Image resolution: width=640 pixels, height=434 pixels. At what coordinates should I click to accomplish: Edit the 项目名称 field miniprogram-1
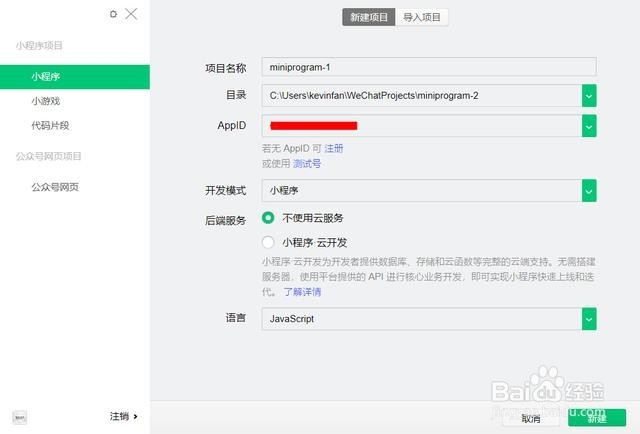pos(429,67)
